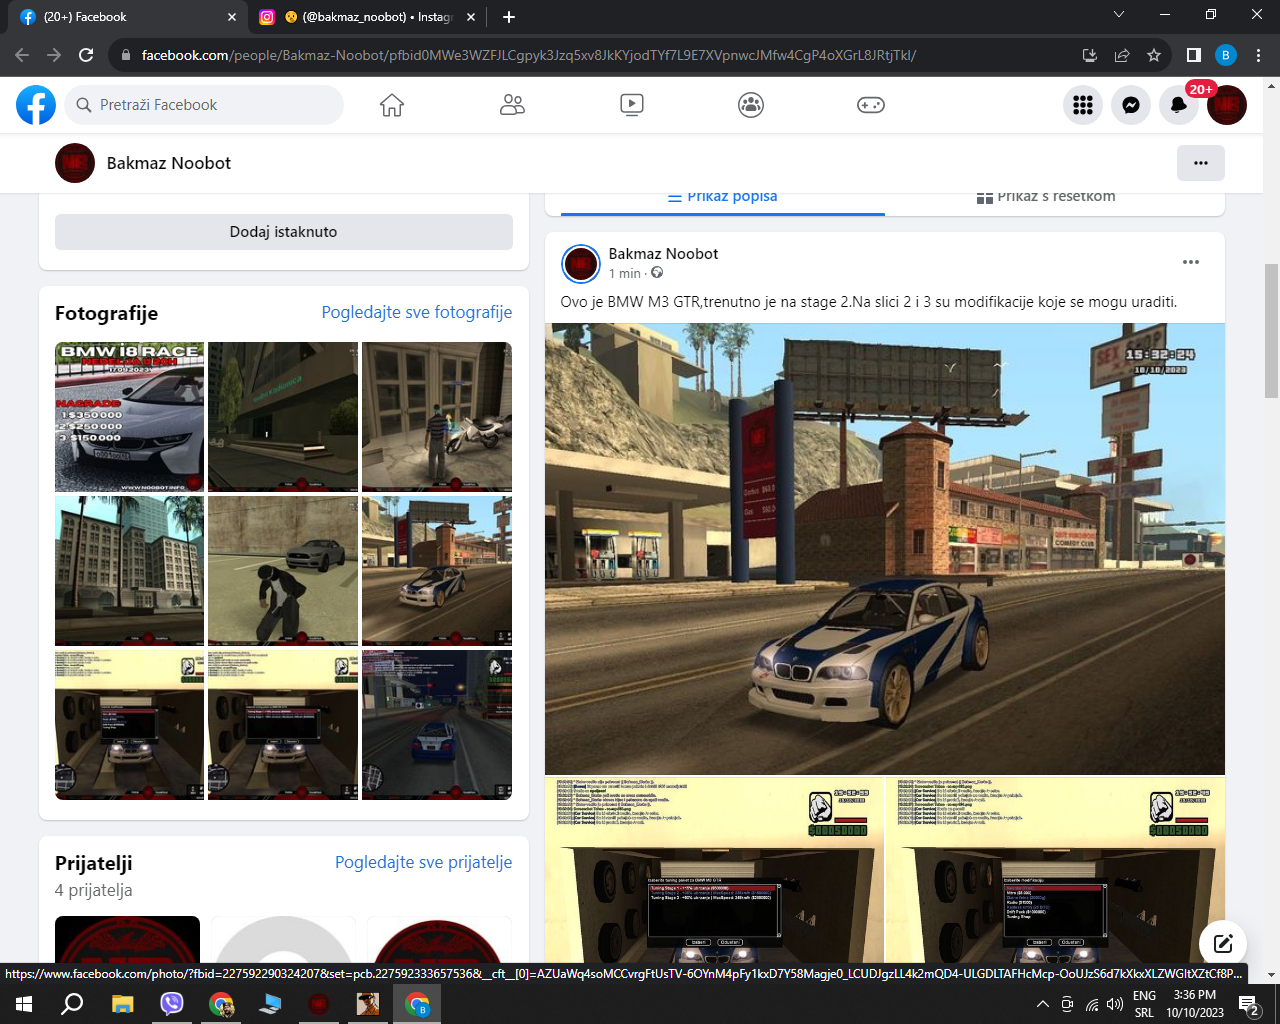The width and height of the screenshot is (1280, 1024).
Task: Open Chrome three-dot menu
Action: (1259, 55)
